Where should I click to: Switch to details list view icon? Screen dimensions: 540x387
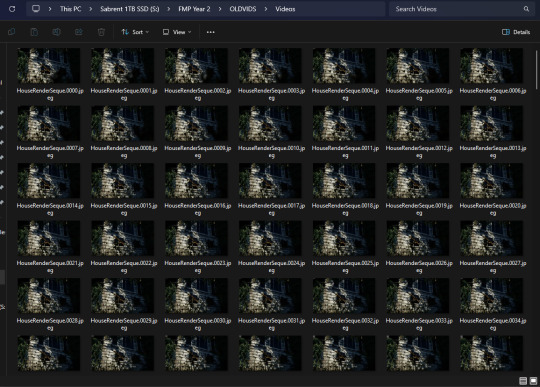pos(523,380)
